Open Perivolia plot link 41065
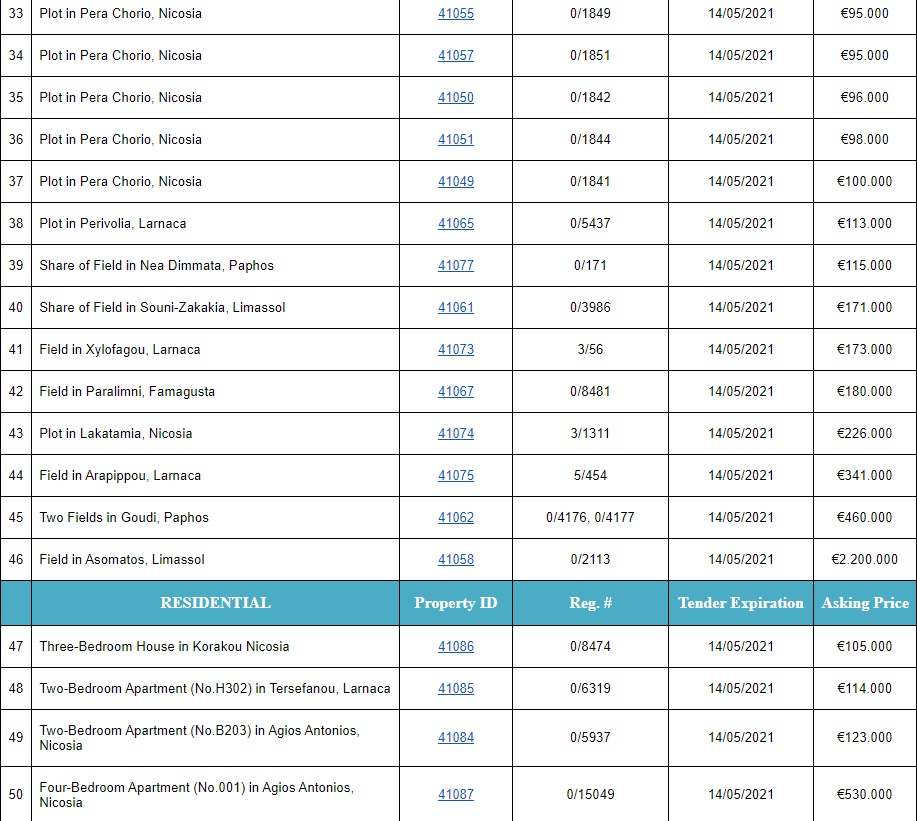The height and width of the screenshot is (821, 917). pos(456,224)
